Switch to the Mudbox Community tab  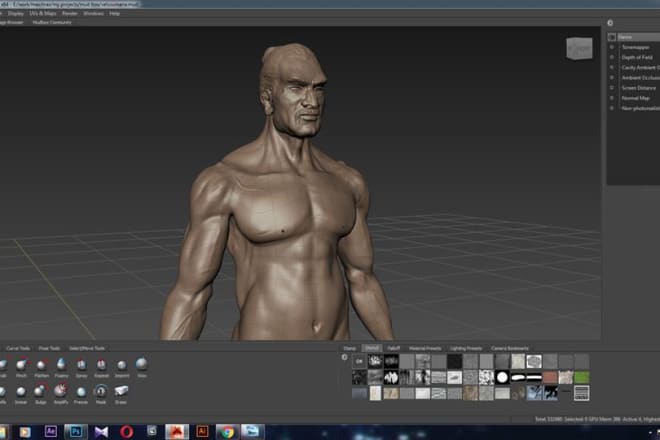(x=52, y=22)
